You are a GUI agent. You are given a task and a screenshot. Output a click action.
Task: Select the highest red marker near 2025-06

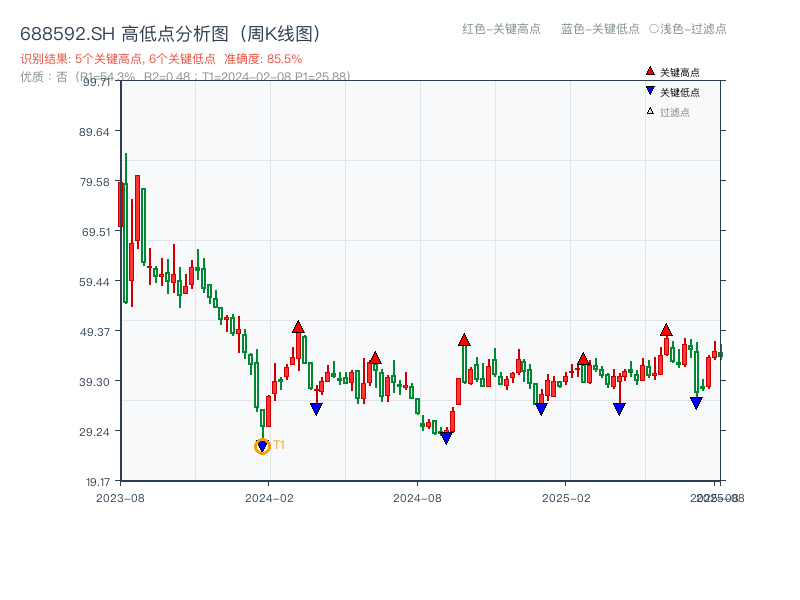click(666, 327)
